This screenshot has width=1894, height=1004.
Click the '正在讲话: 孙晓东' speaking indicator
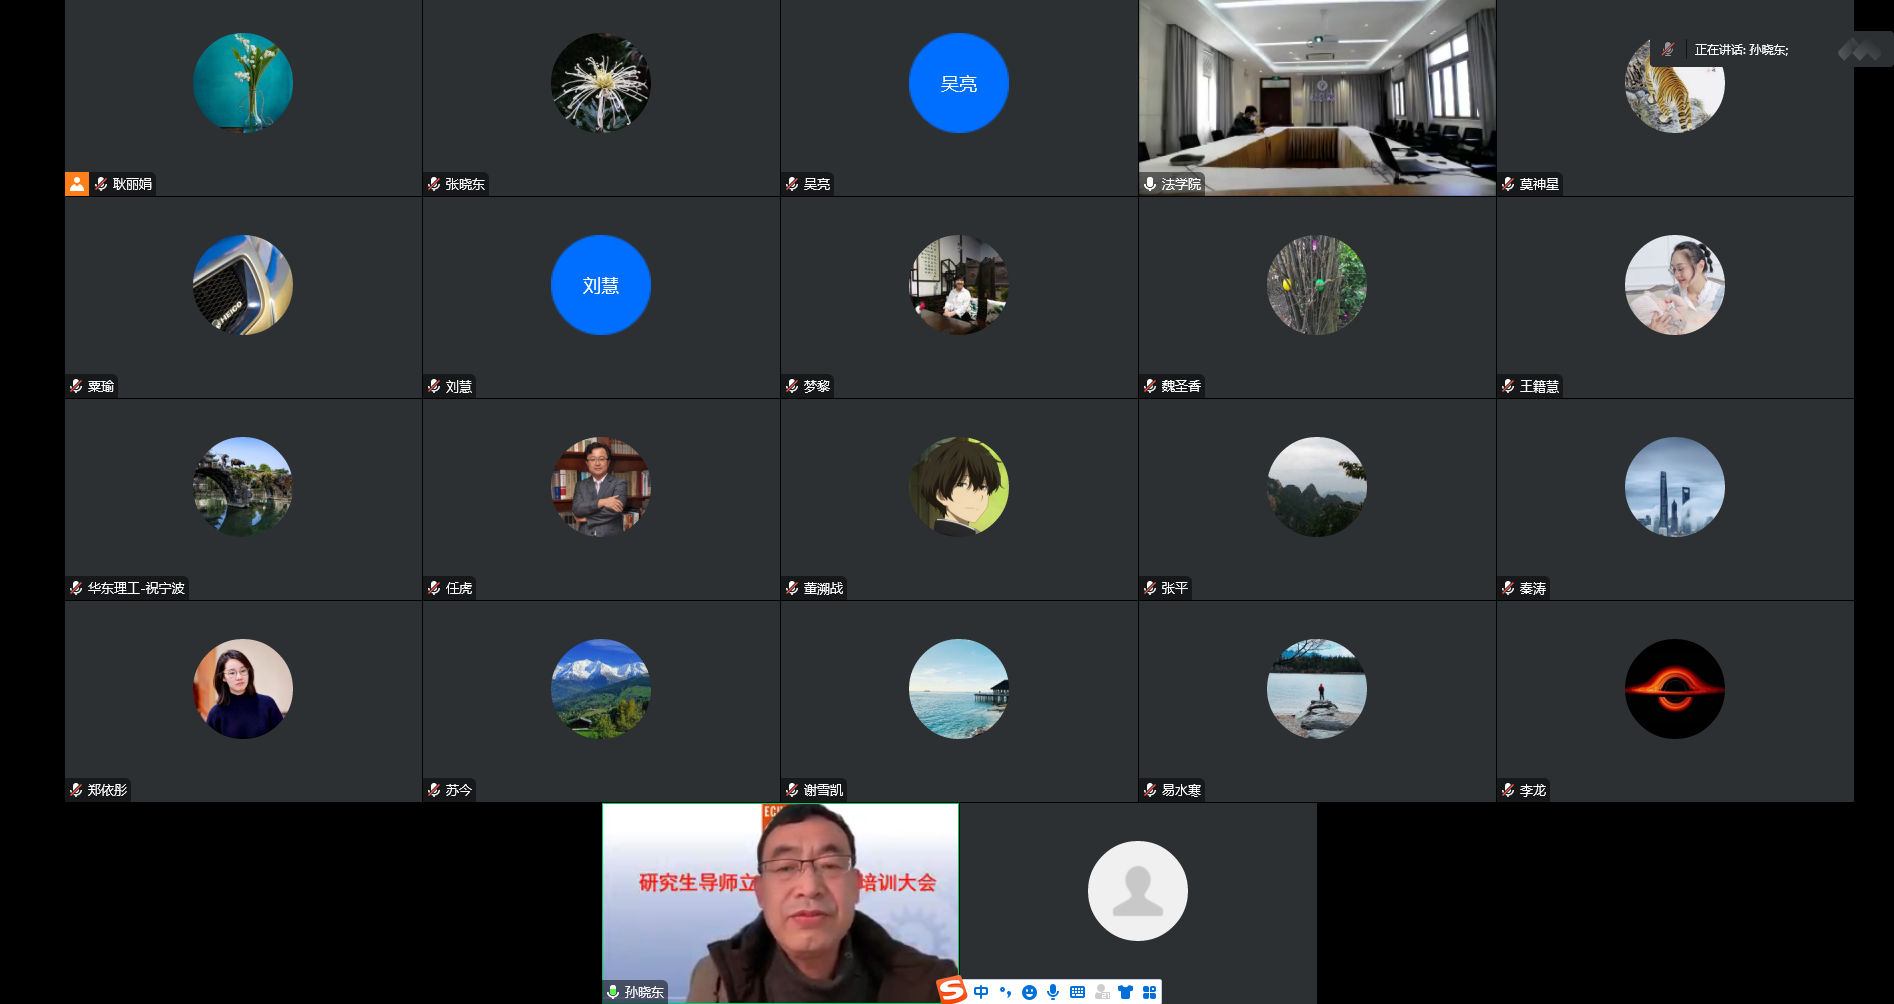pos(1741,49)
